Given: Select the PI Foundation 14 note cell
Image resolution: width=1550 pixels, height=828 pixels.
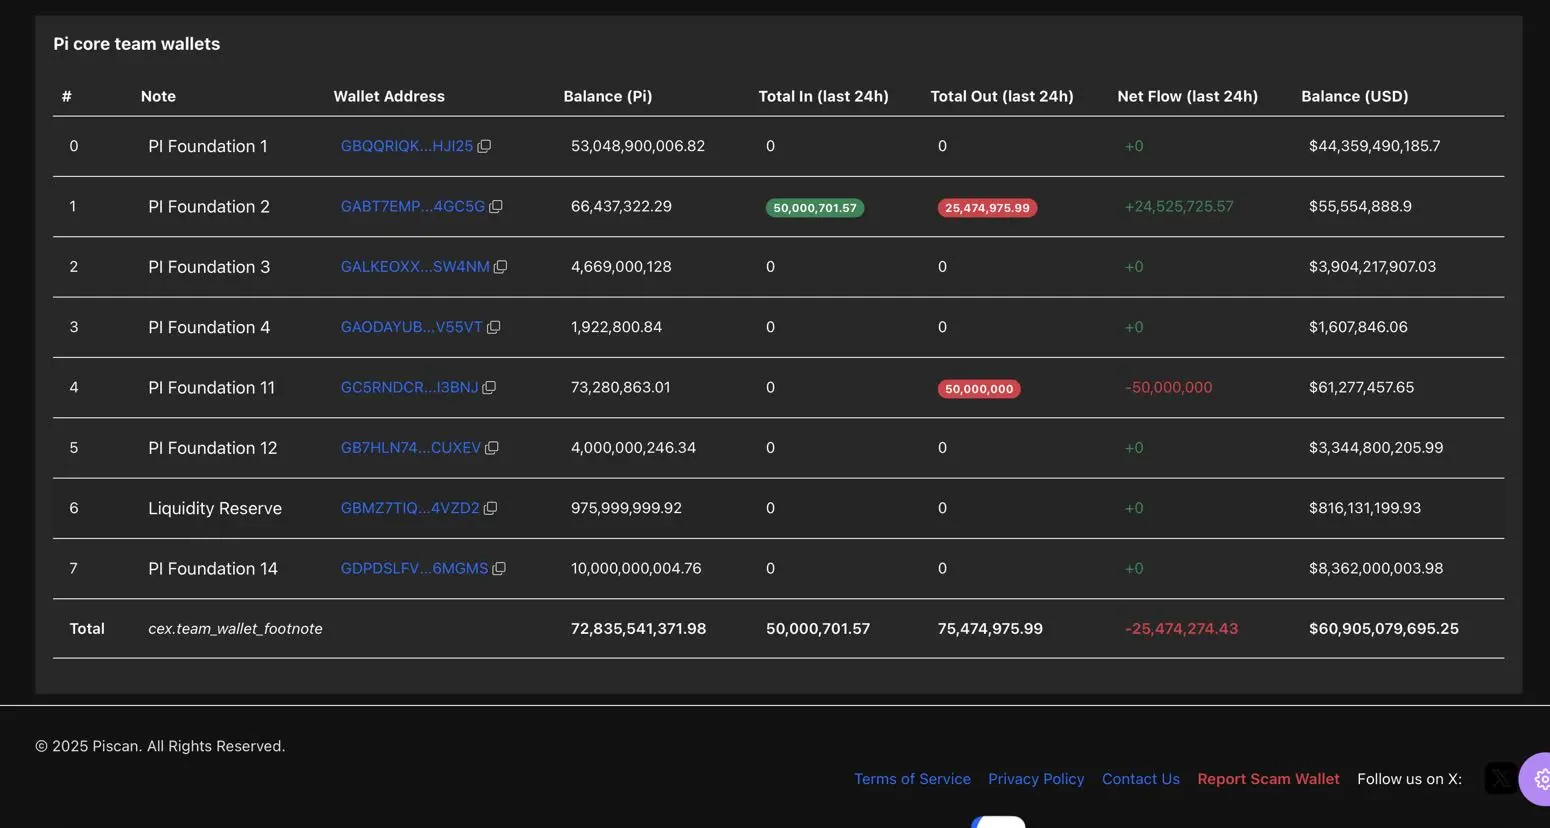Looking at the screenshot, I should [213, 568].
